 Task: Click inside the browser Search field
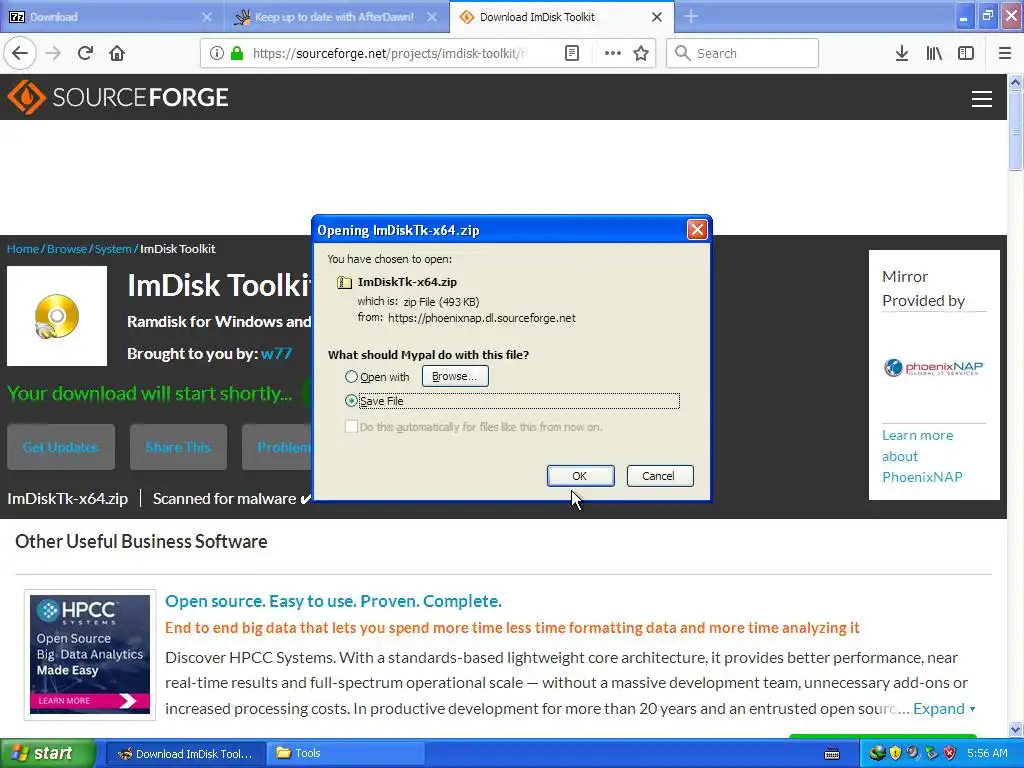[743, 53]
